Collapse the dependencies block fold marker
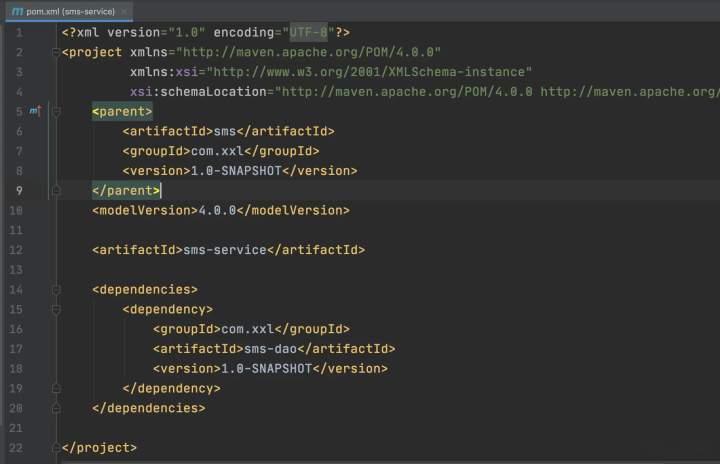Image resolution: width=720 pixels, height=464 pixels. pyautogui.click(x=56, y=289)
